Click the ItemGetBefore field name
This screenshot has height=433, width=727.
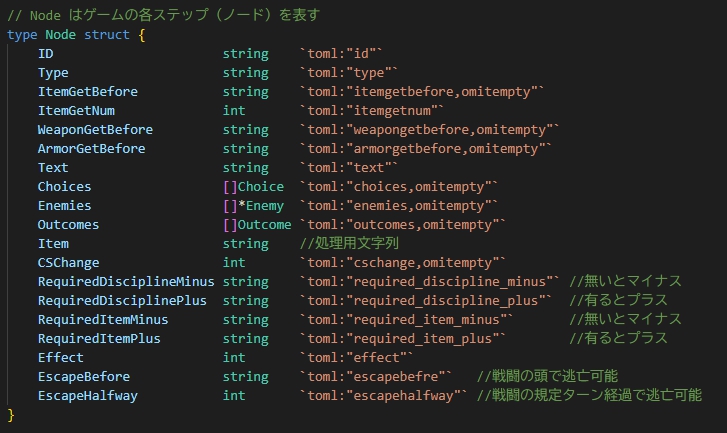click(x=88, y=92)
